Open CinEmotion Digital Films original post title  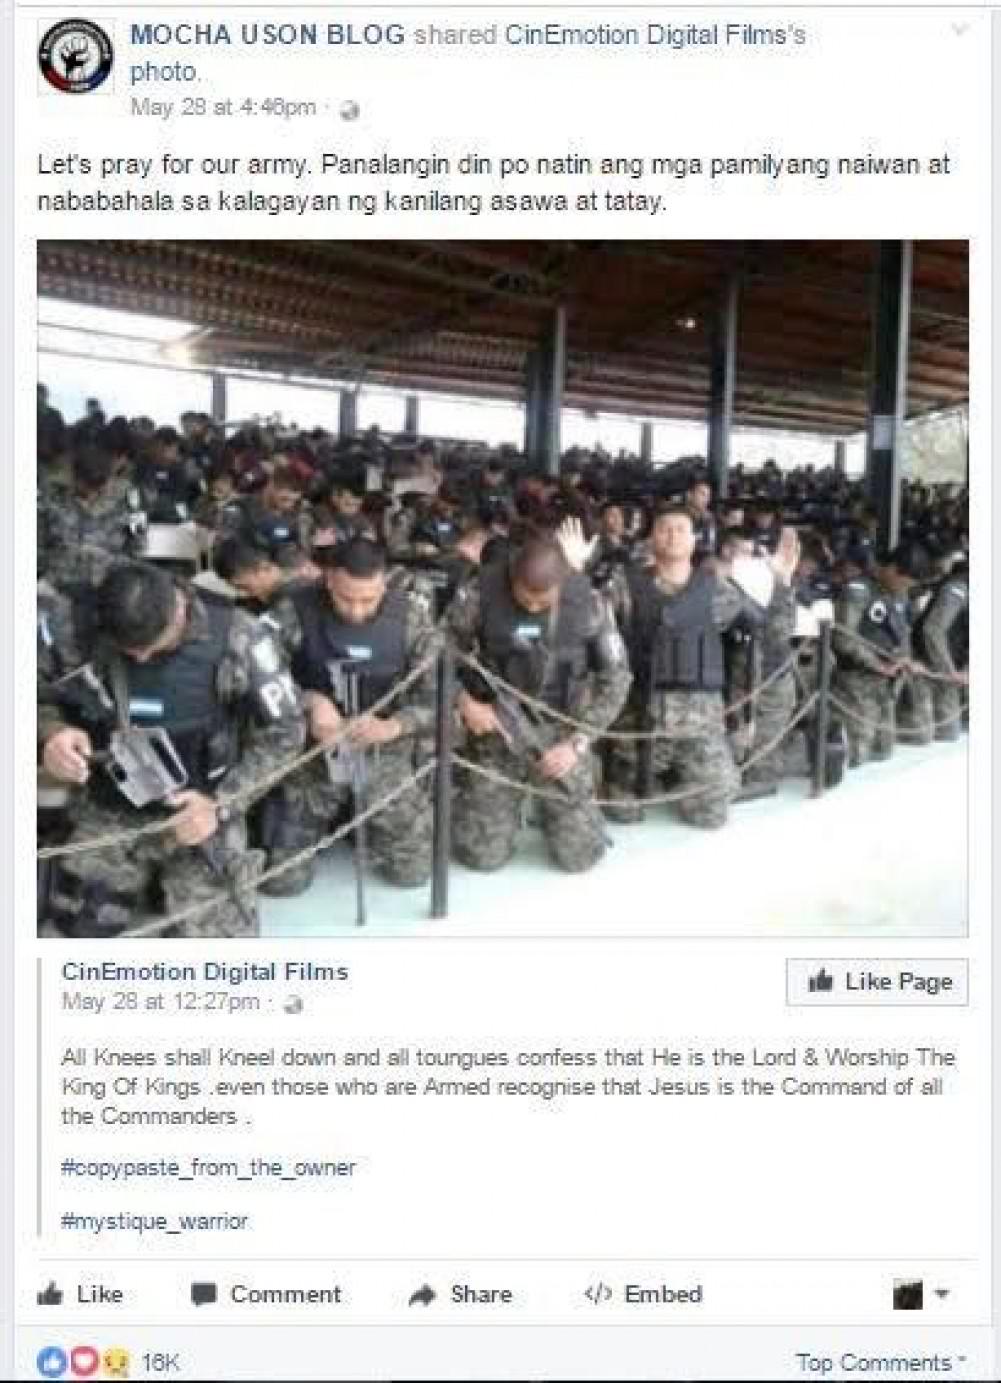coord(205,971)
